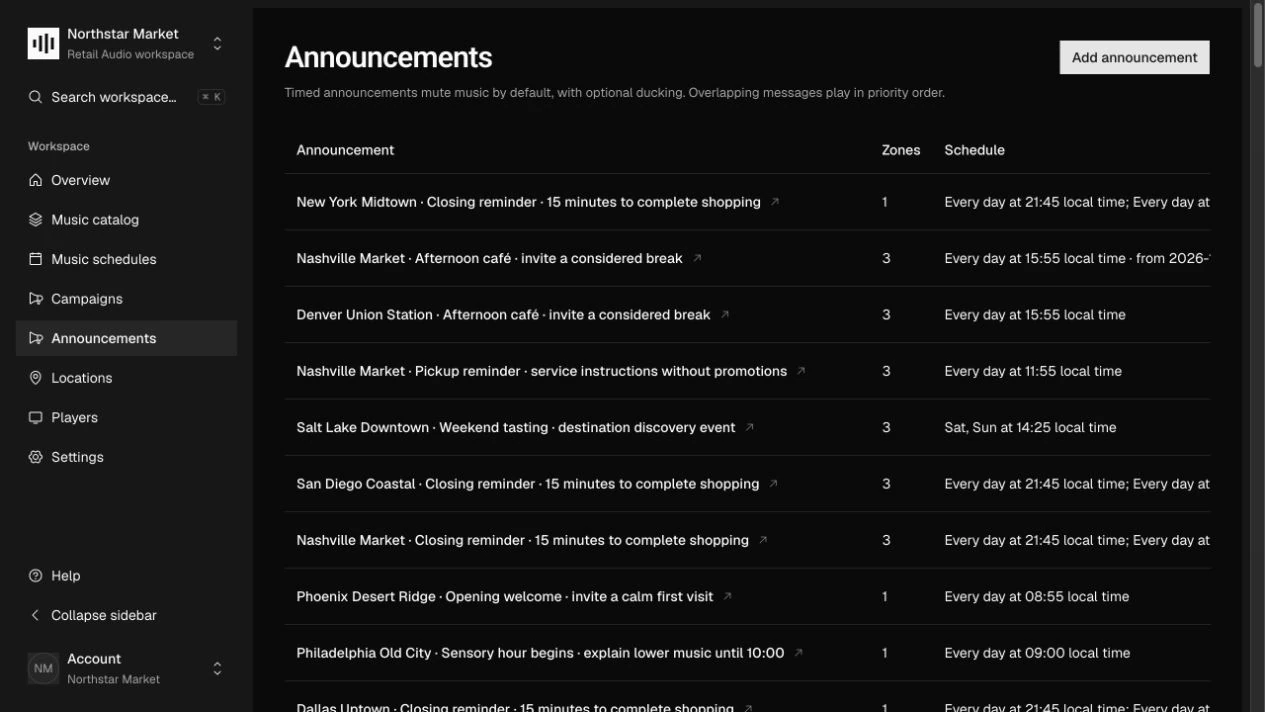Go to Music catalog
The image size is (1265, 712).
(x=126, y=220)
